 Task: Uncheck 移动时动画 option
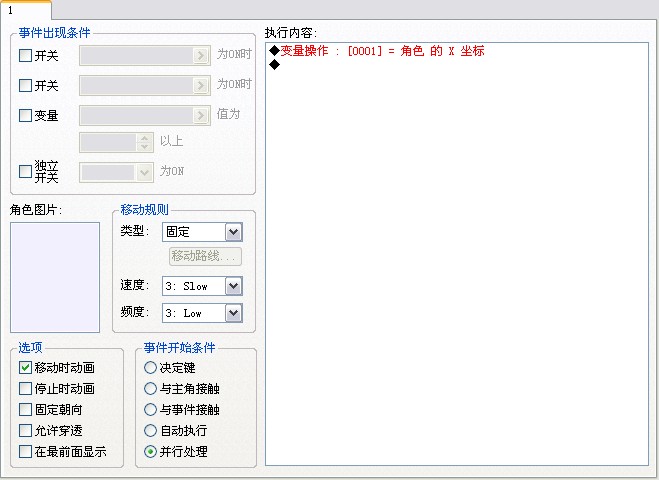(x=25, y=367)
